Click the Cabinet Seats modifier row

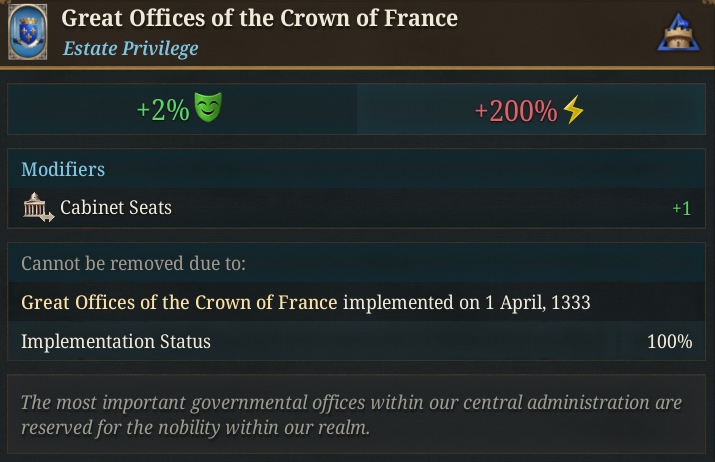pos(356,208)
